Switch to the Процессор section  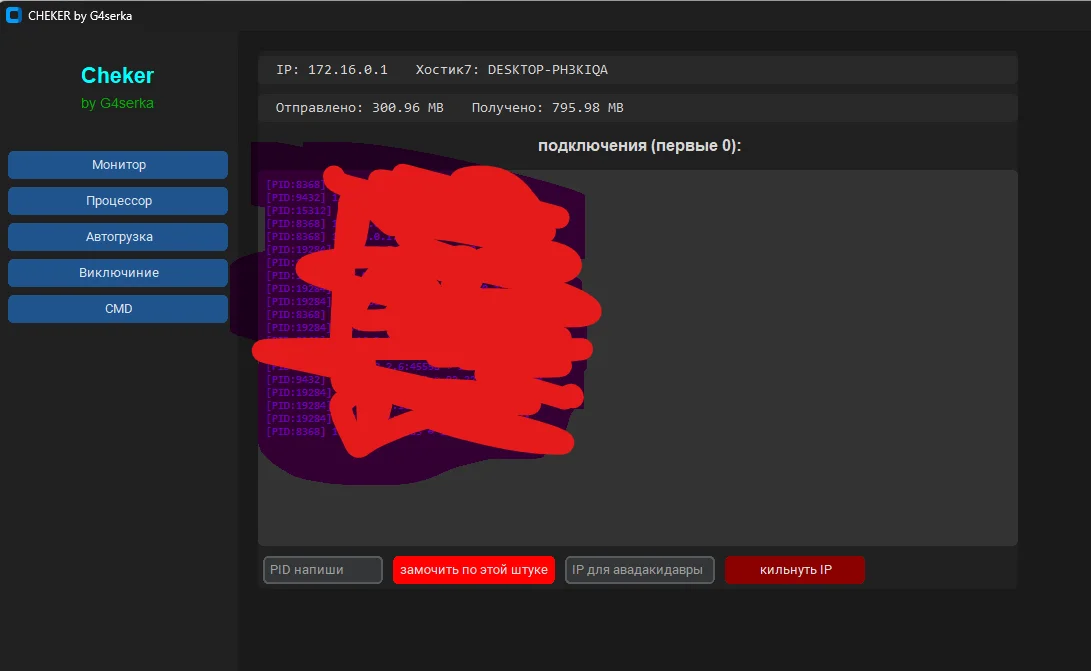tap(118, 201)
